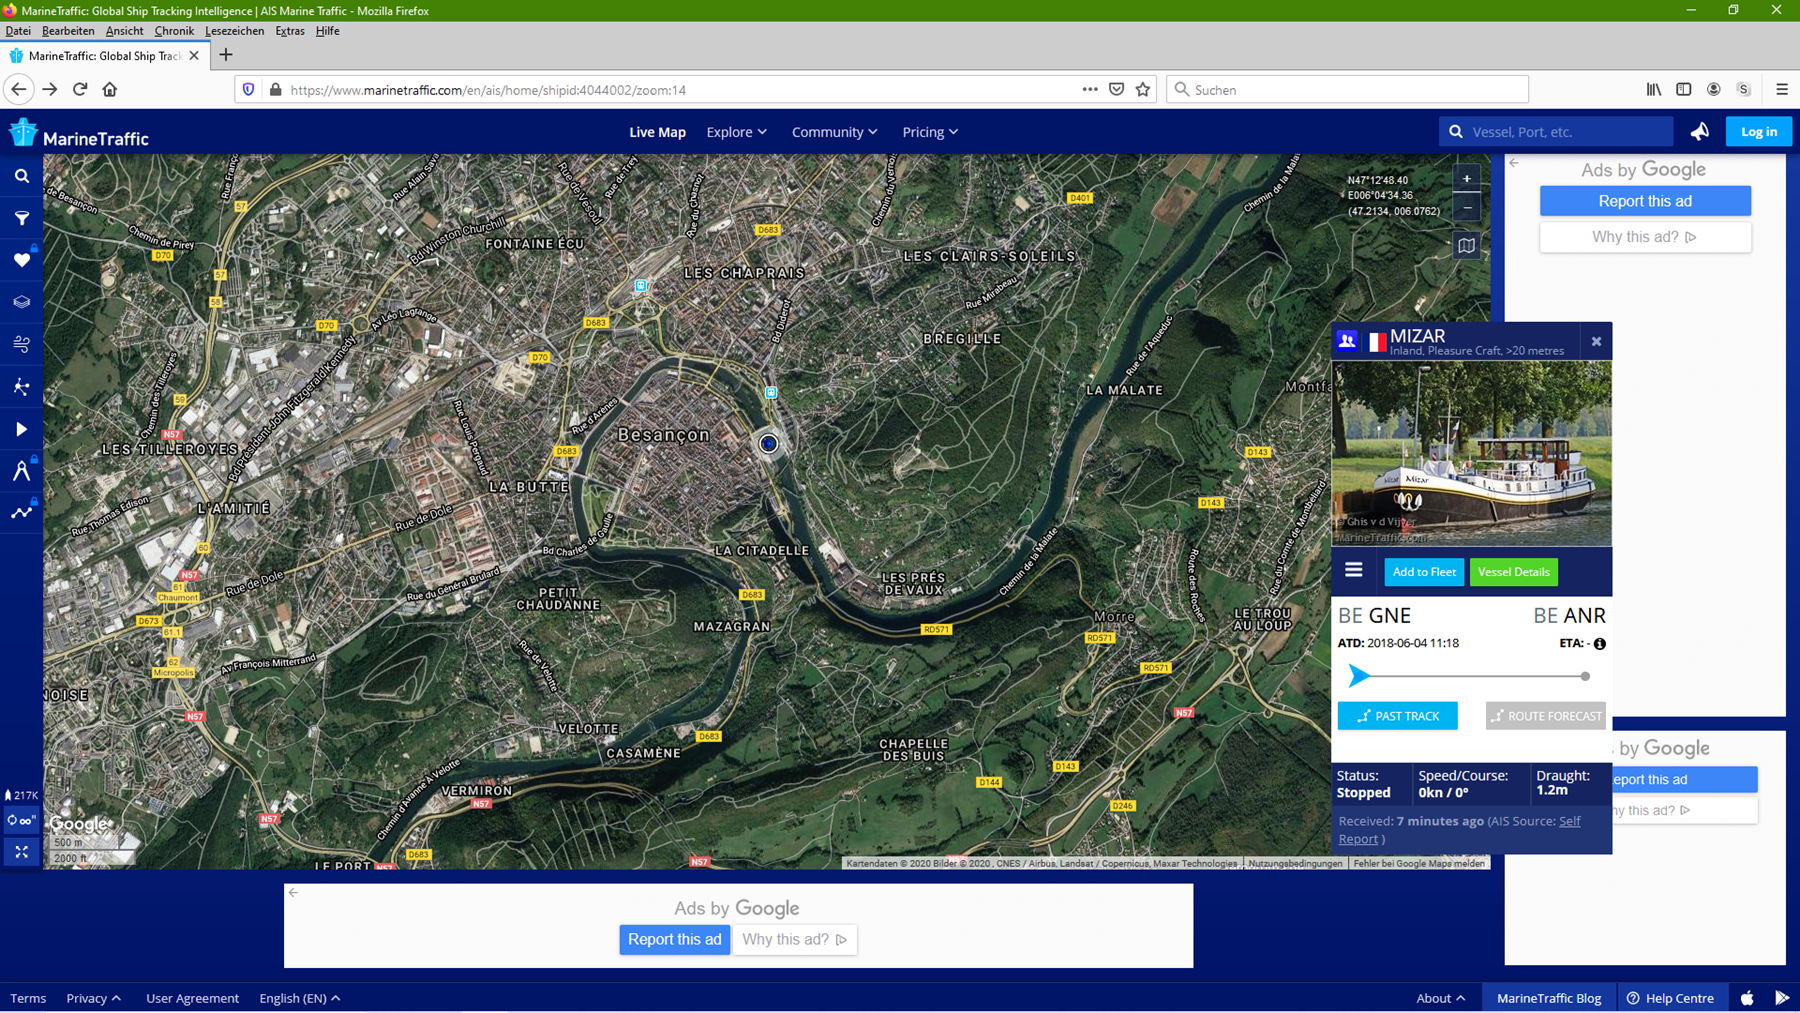Select the distance measuring compass tool
Viewport: 1800px width, 1013px height.
21,471
